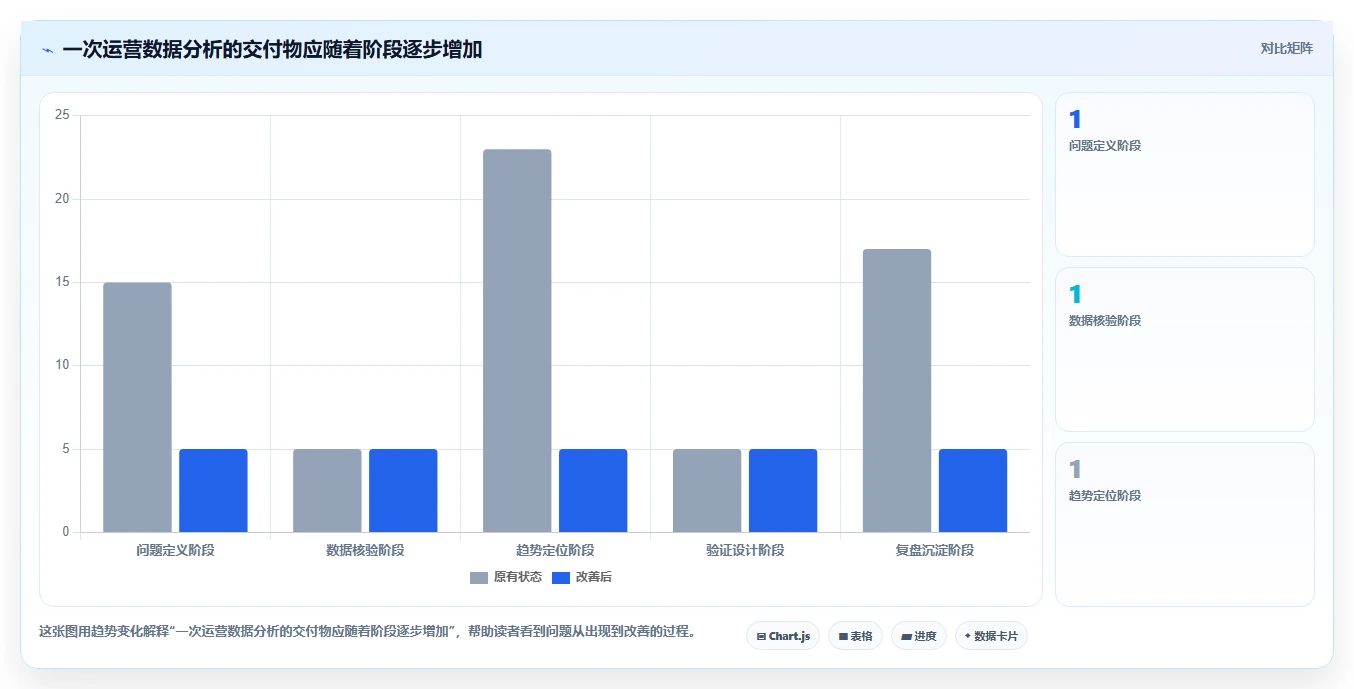1354x689 pixels.
Task: Open the 数据核验阶段 data card
Action: [x=1185, y=350]
